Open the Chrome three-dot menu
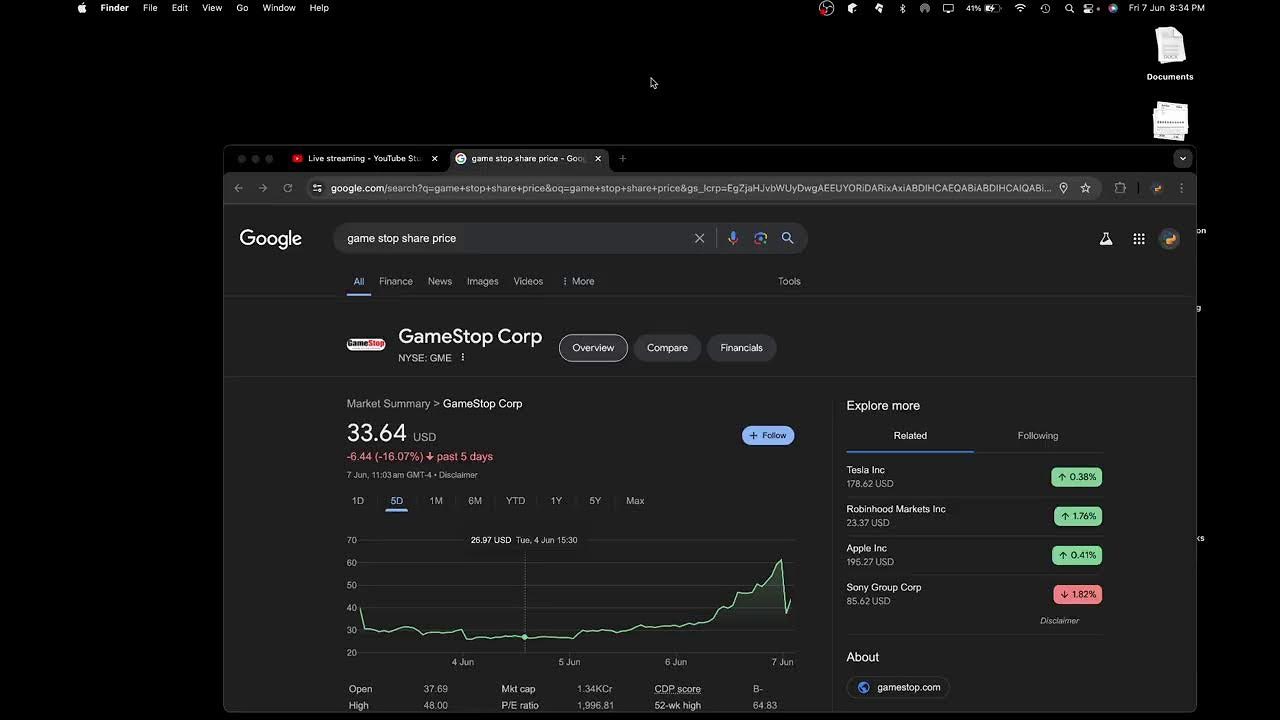Image resolution: width=1280 pixels, height=720 pixels. point(1181,188)
